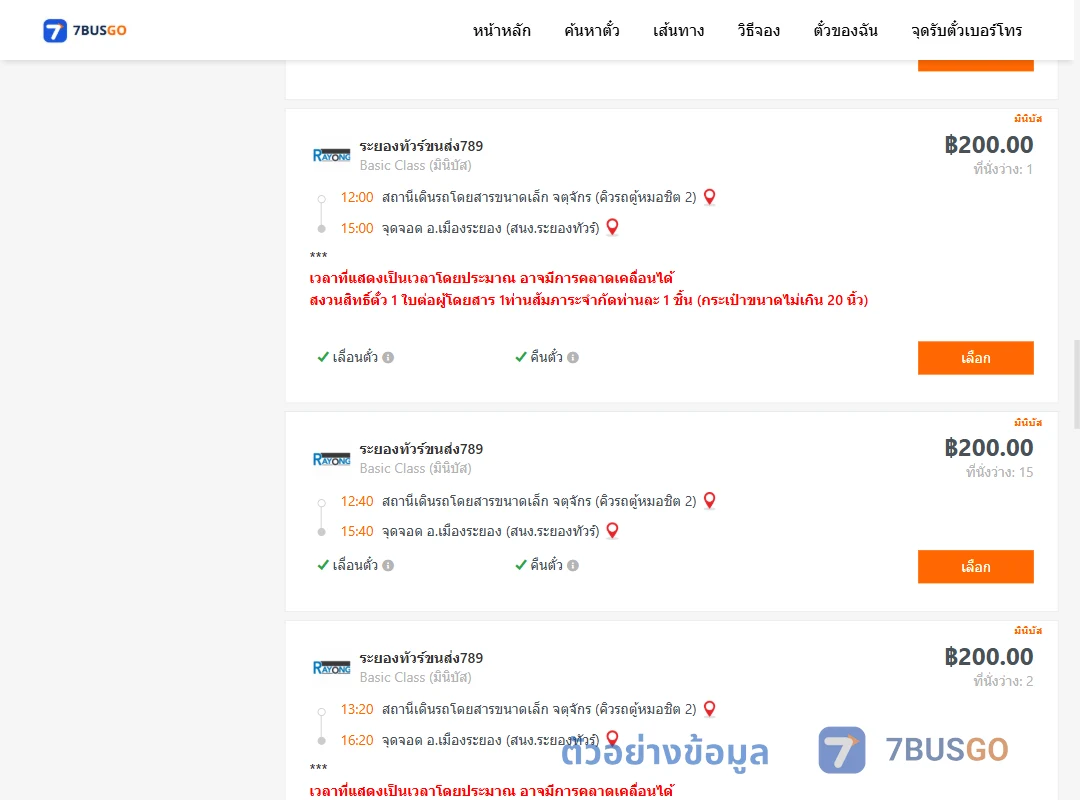Select the 12:00 trip with เลือก button
This screenshot has height=800, width=1080.
(975, 358)
